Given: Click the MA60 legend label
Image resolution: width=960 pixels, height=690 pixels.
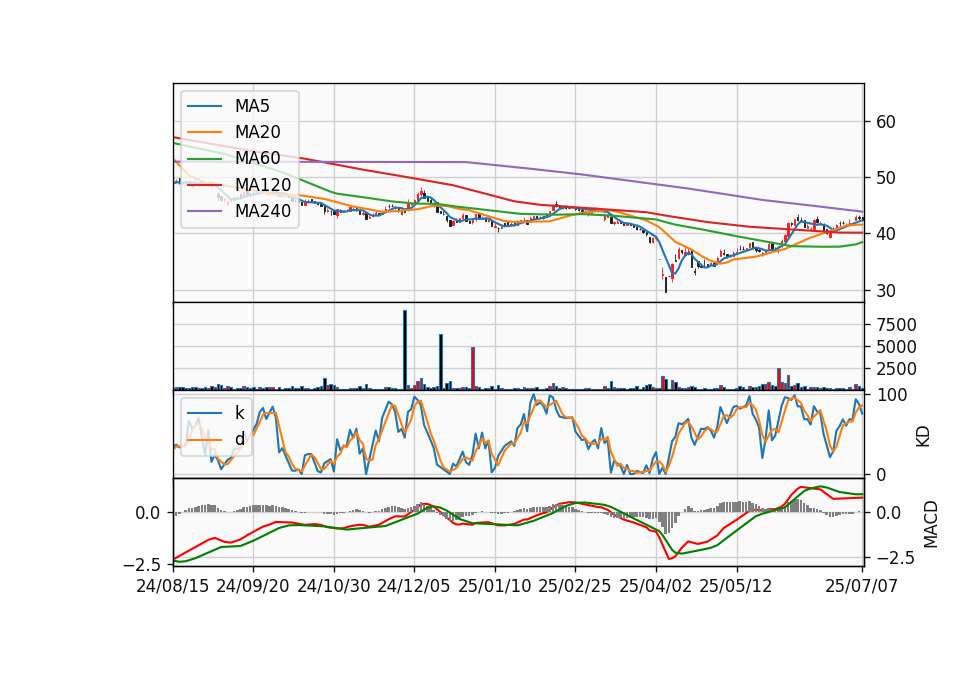Looking at the screenshot, I should [x=257, y=159].
